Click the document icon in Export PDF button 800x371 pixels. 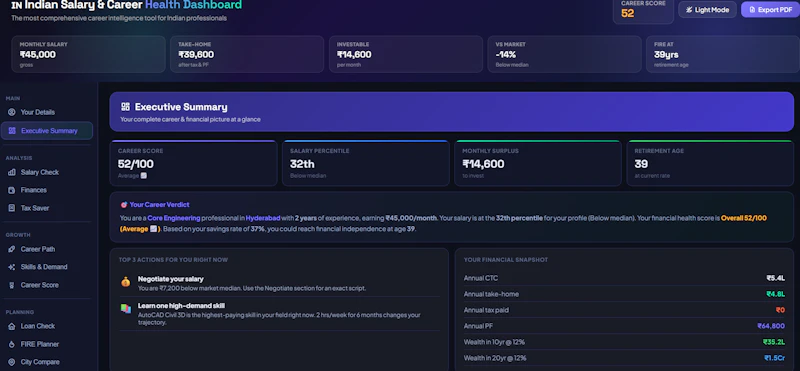(752, 10)
